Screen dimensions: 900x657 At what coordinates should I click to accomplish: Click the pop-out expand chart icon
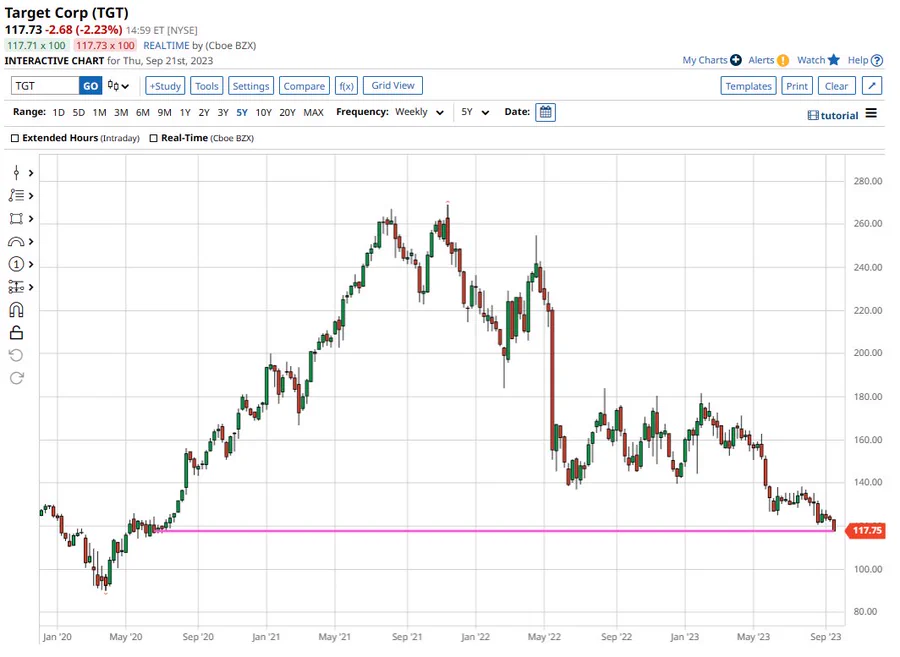872,86
